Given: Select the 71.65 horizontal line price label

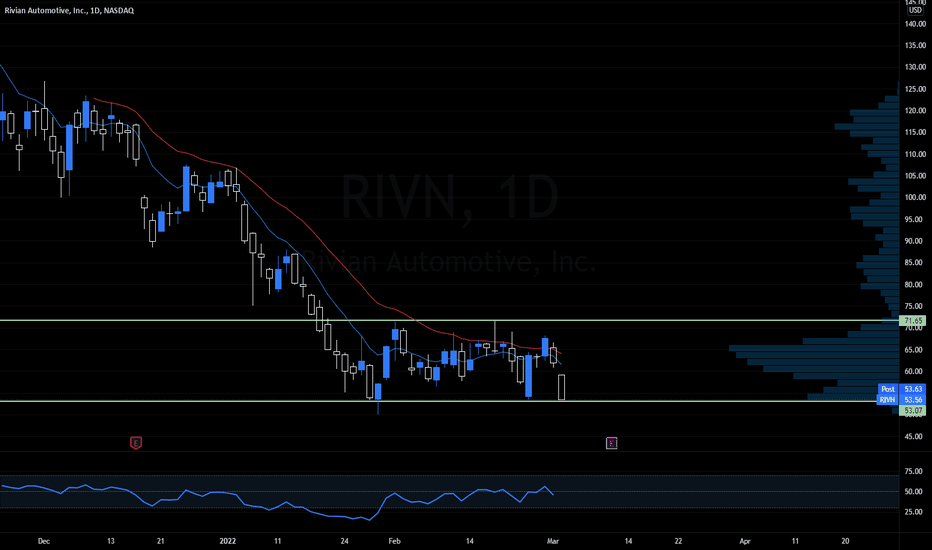Looking at the screenshot, I should point(913,320).
